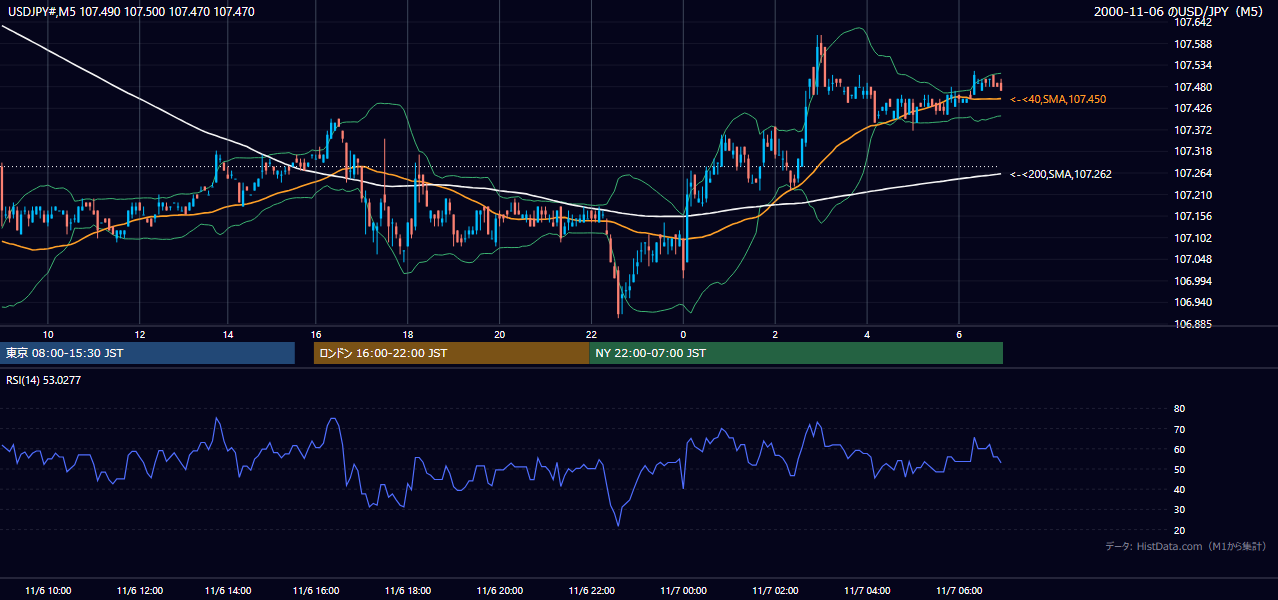Viewport: 1278px width, 600px height.
Task: Click RSI scale level 70
Action: click(1179, 429)
